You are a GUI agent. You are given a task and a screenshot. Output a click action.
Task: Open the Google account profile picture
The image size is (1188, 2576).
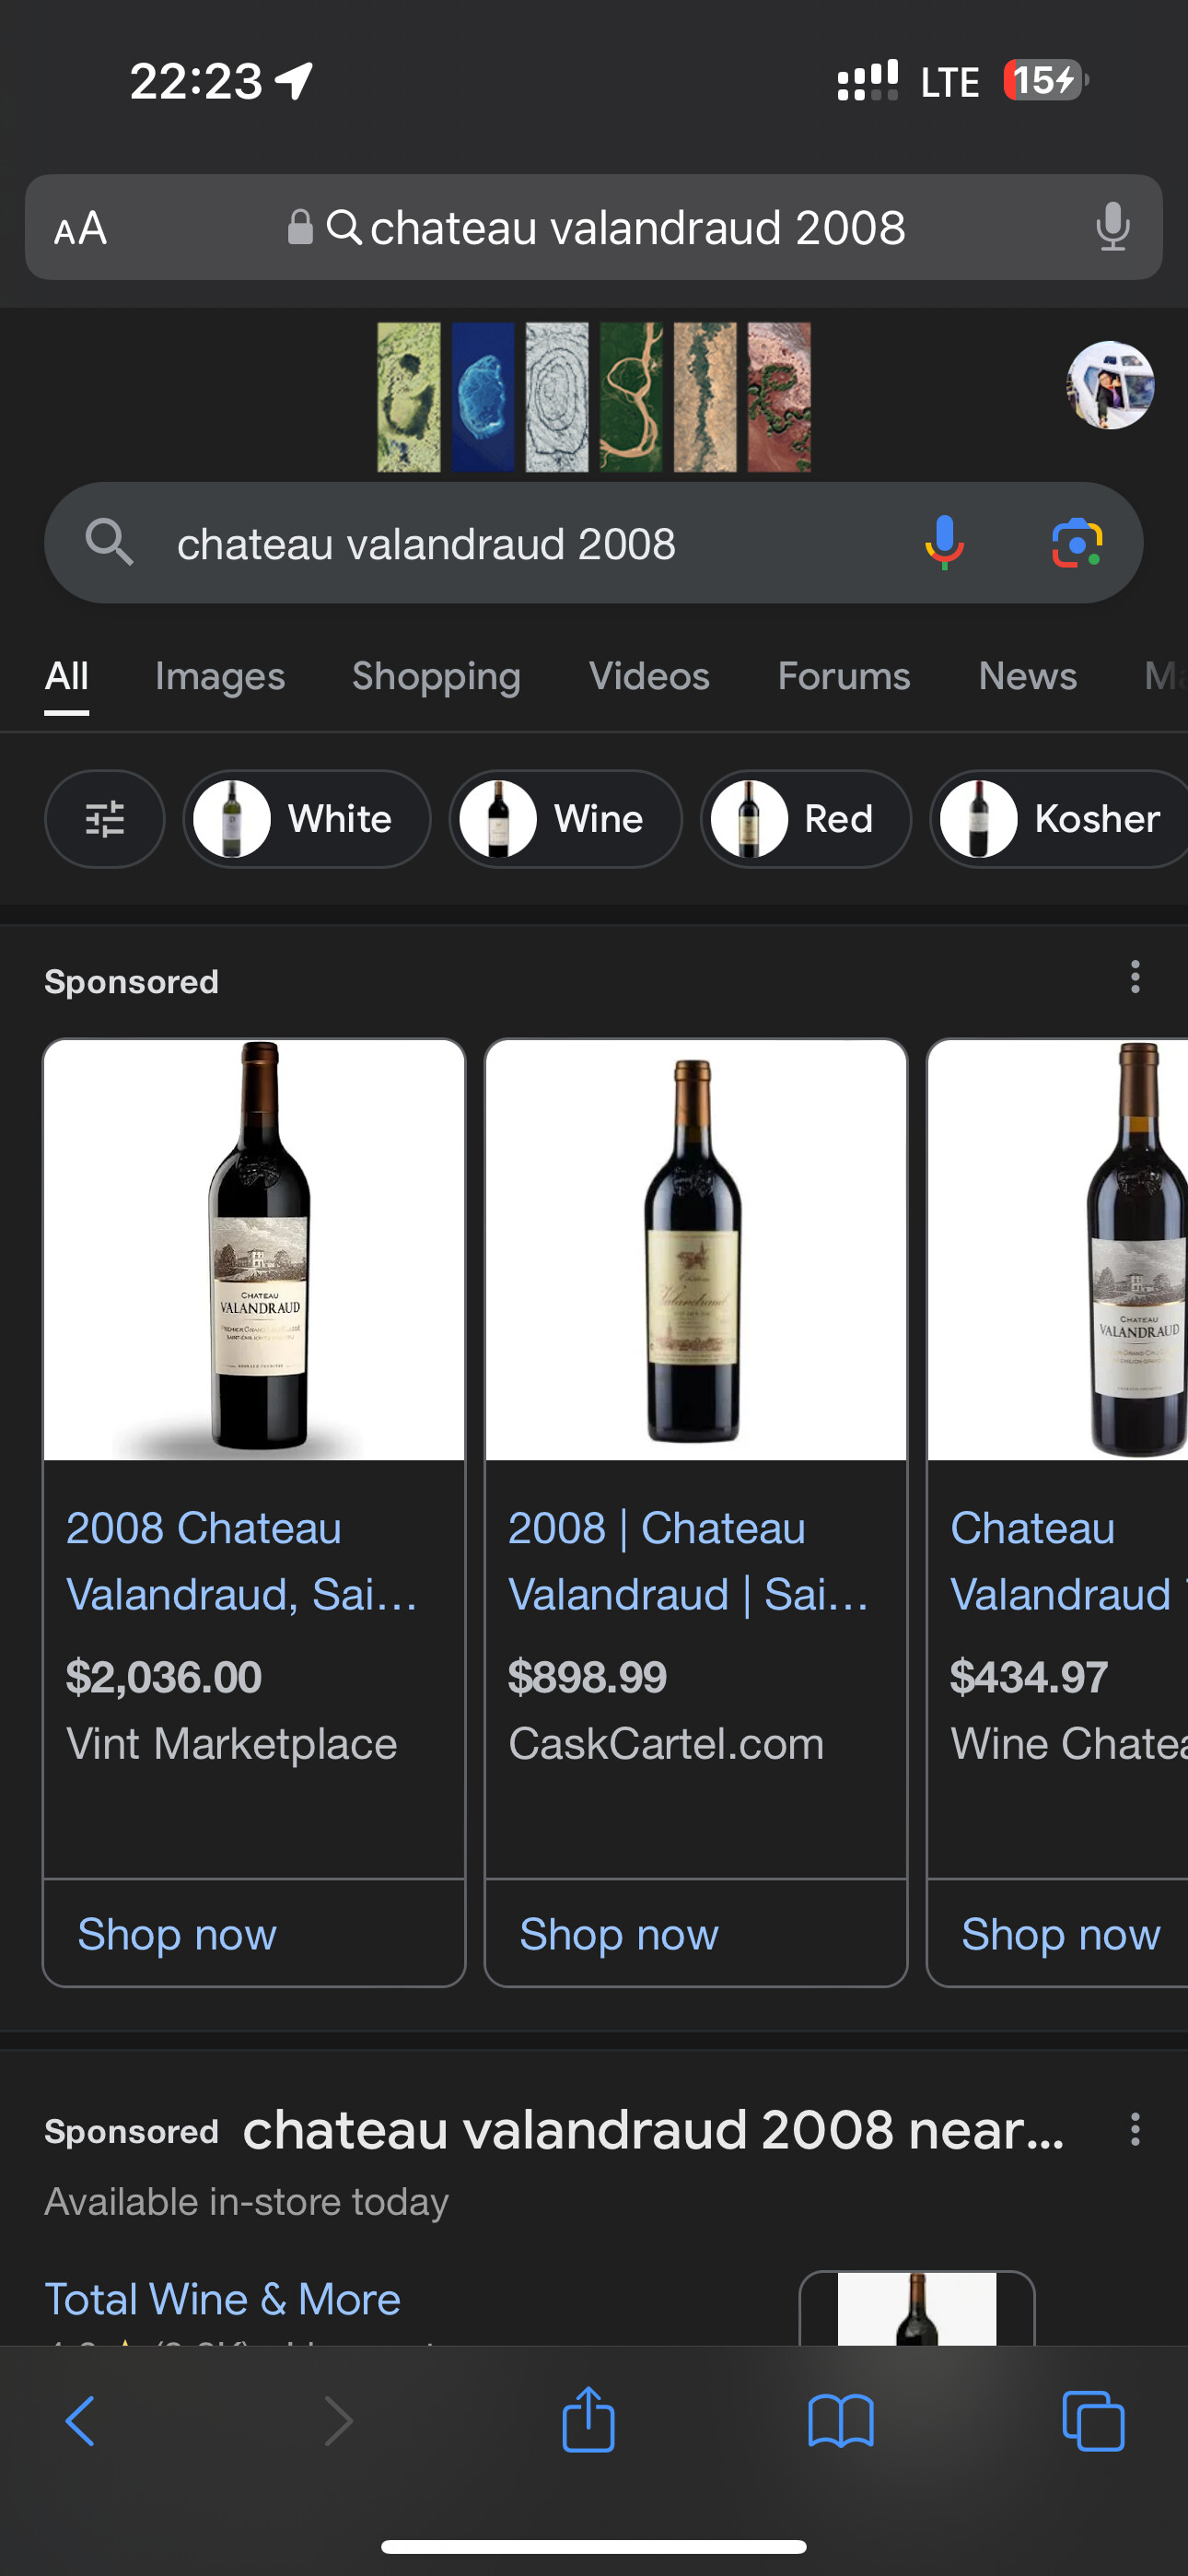point(1110,386)
